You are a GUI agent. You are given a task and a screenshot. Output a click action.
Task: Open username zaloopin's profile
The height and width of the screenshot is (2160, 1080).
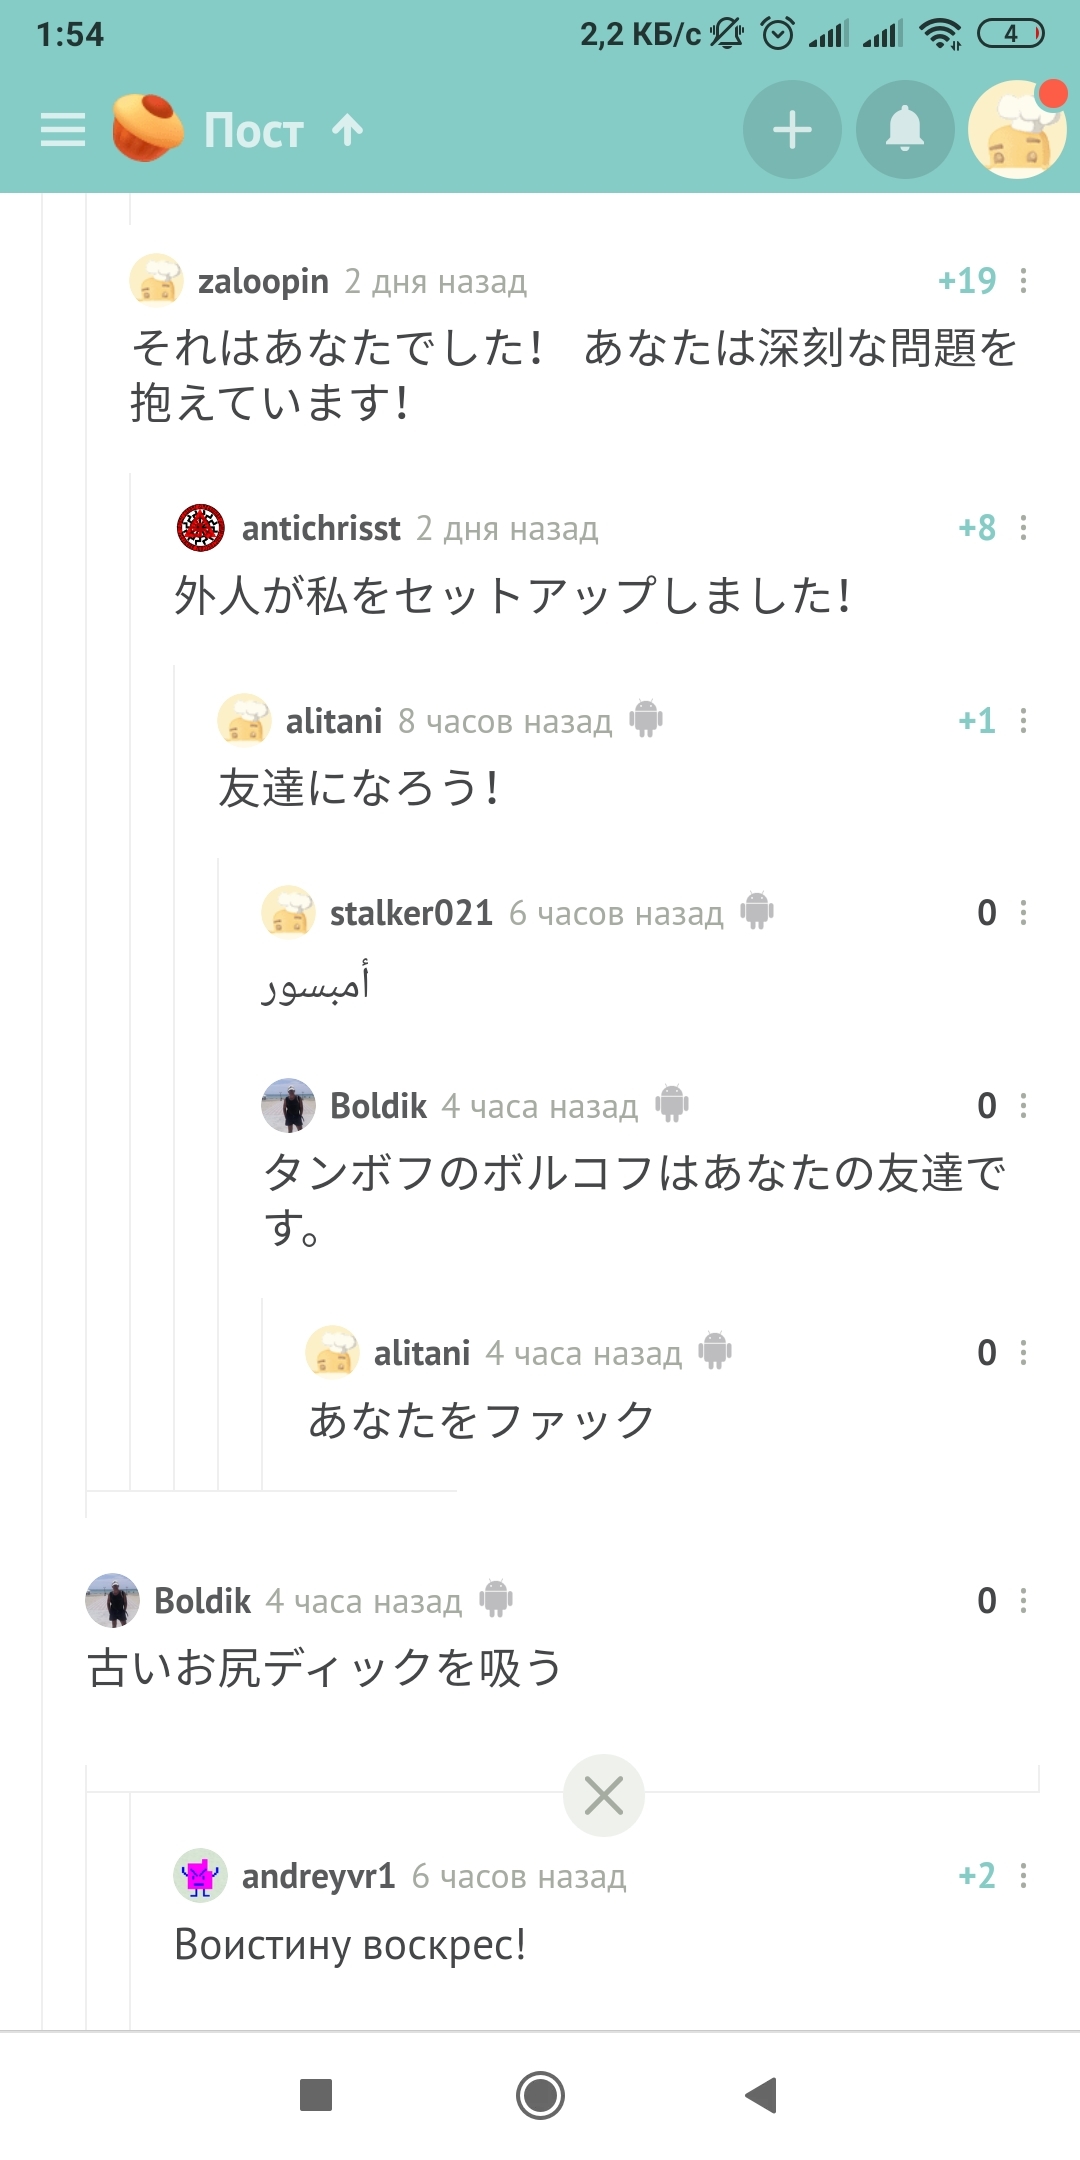pos(263,282)
